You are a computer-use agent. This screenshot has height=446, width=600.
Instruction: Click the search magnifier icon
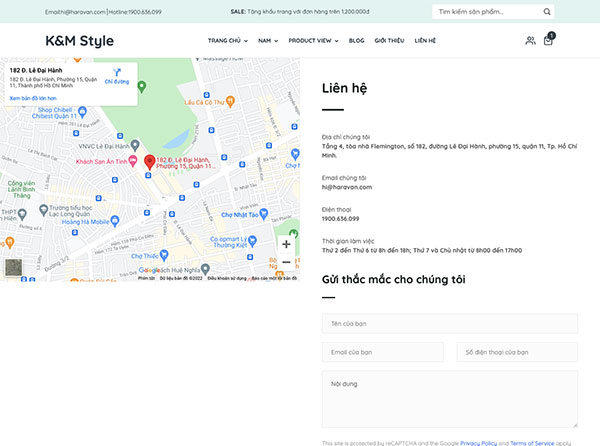tap(547, 12)
